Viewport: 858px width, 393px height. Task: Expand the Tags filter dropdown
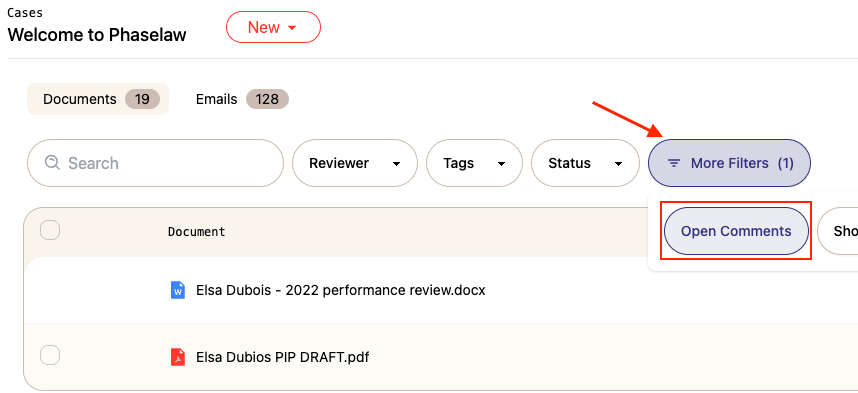pos(474,163)
